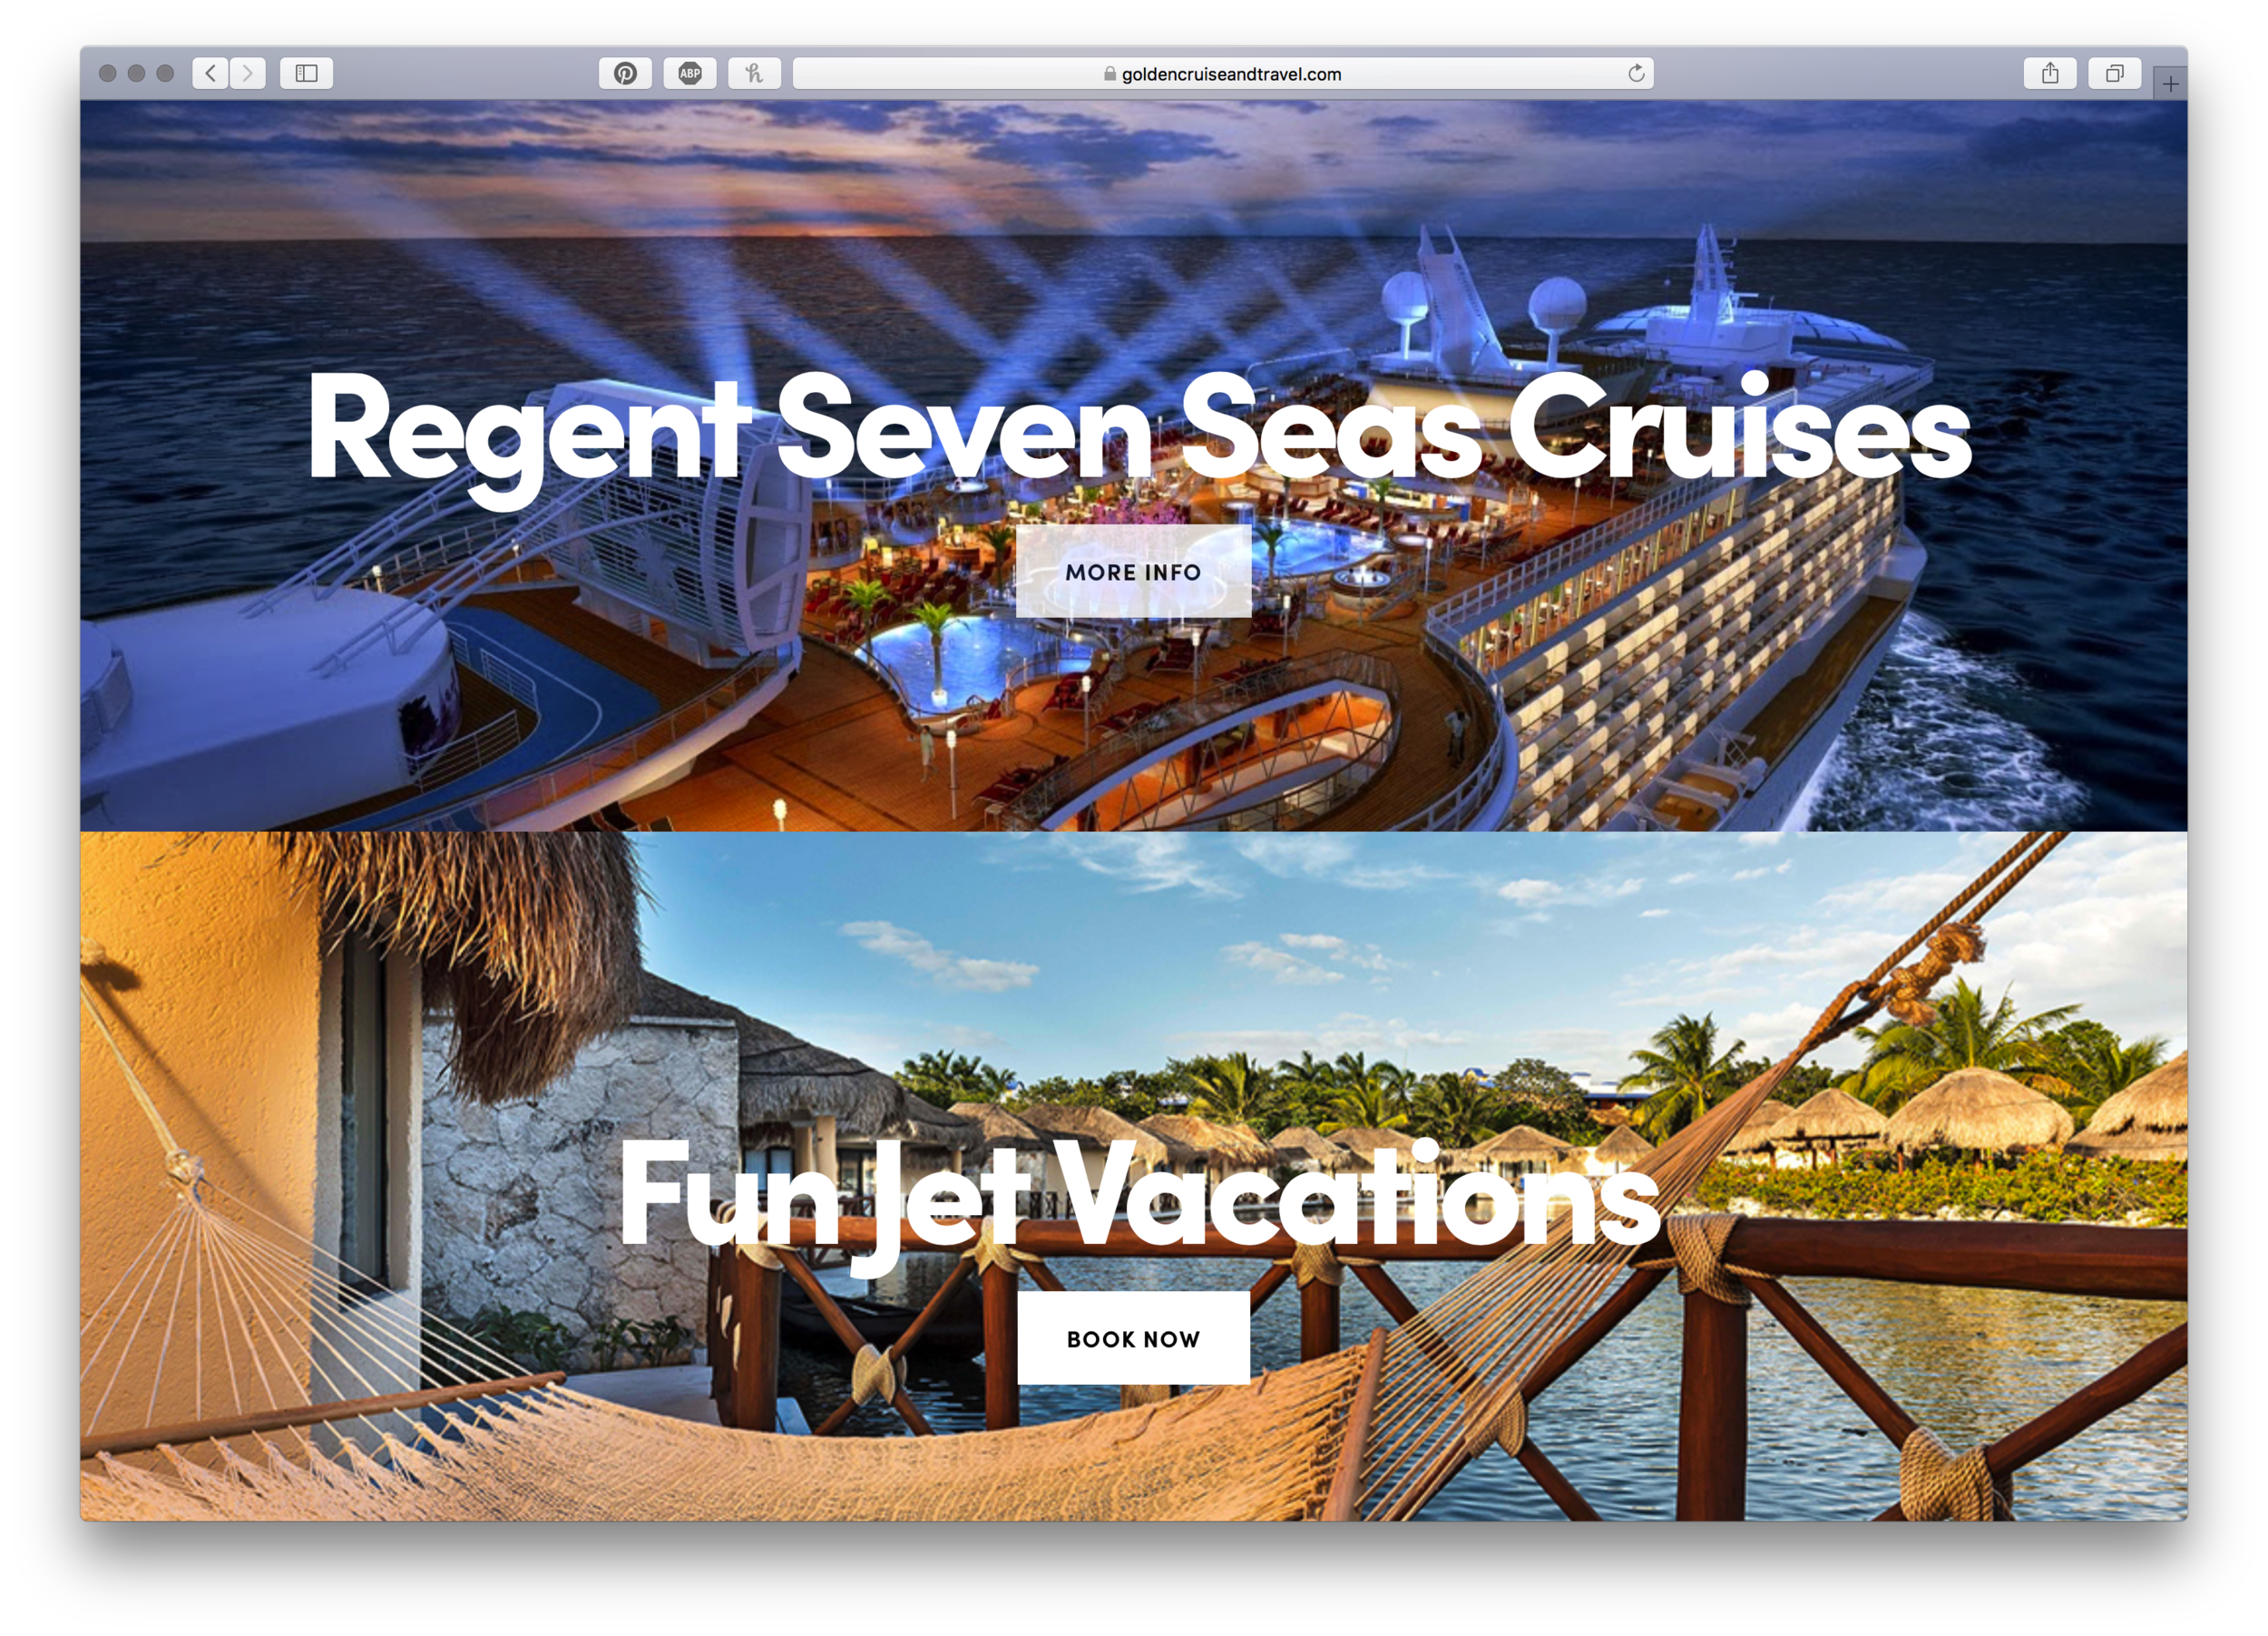
Task: Open a new tab with plus button
Action: [x=2170, y=84]
